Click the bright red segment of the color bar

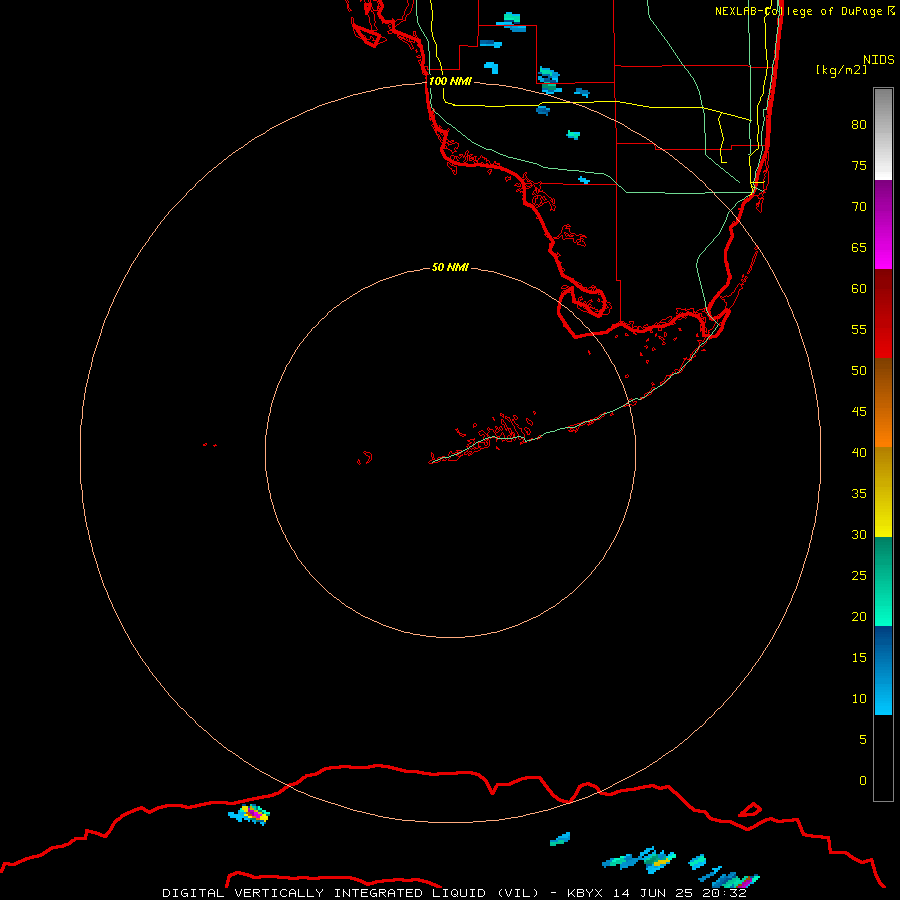883,313
